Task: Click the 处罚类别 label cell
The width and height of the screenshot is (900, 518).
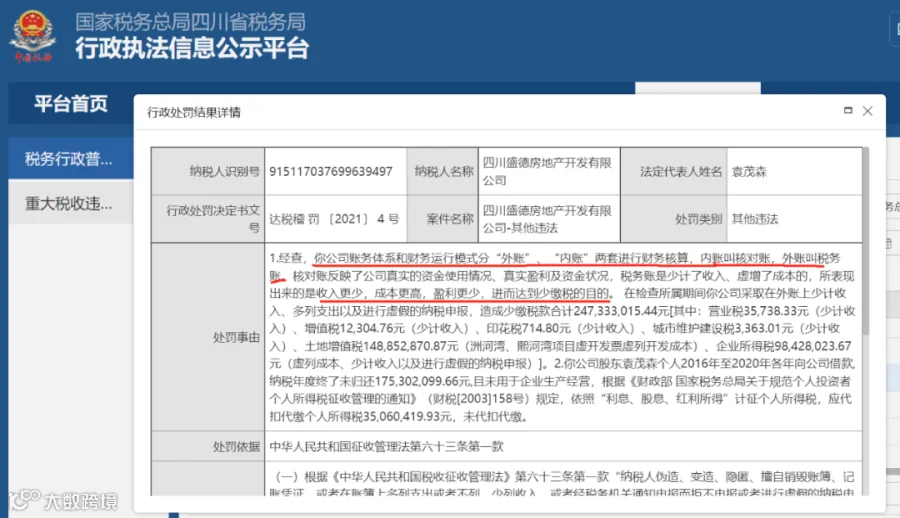Action: pyautogui.click(x=674, y=219)
